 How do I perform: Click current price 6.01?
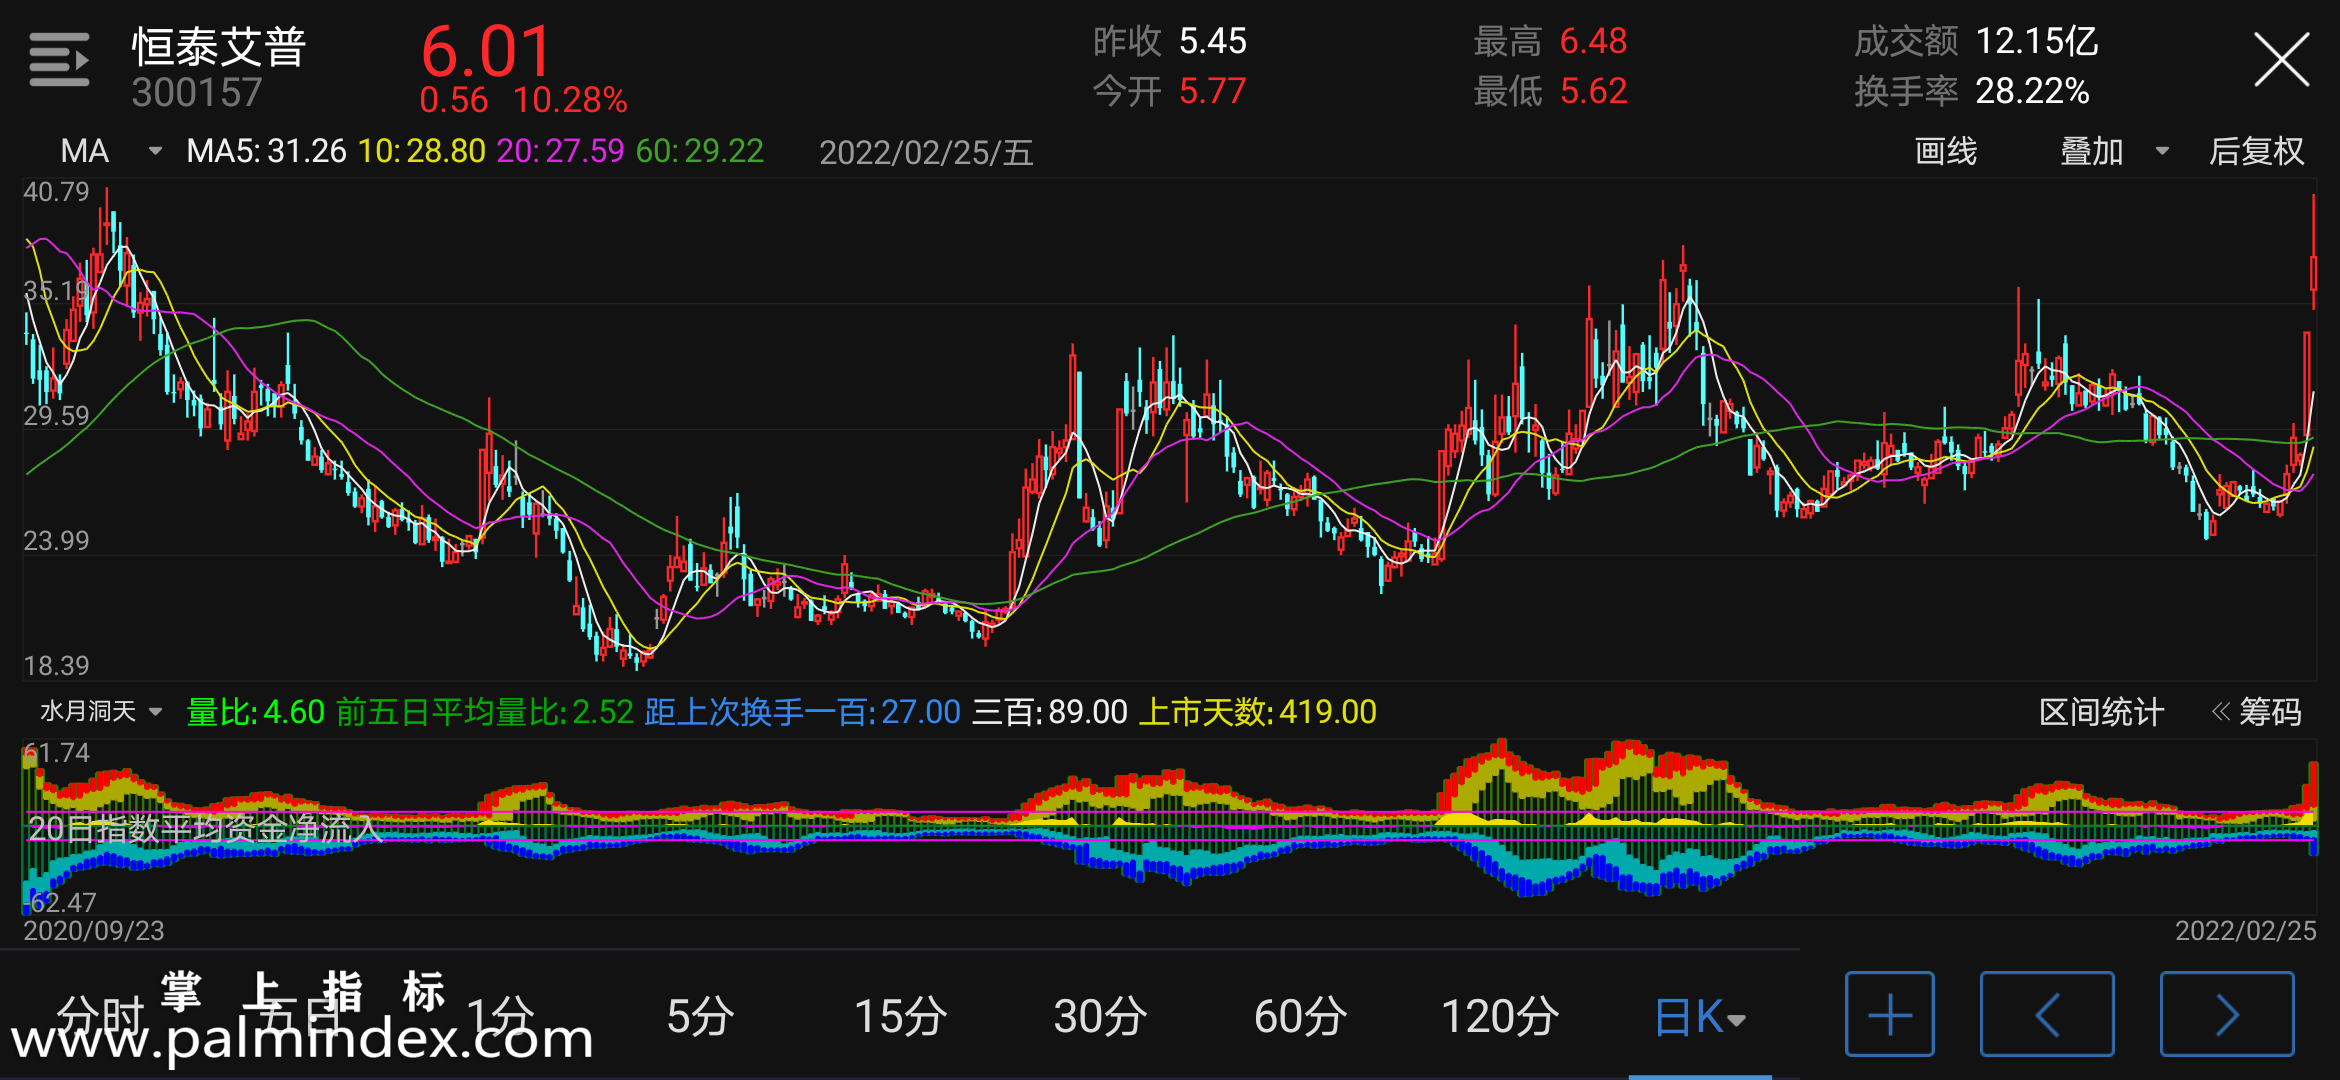click(x=486, y=52)
